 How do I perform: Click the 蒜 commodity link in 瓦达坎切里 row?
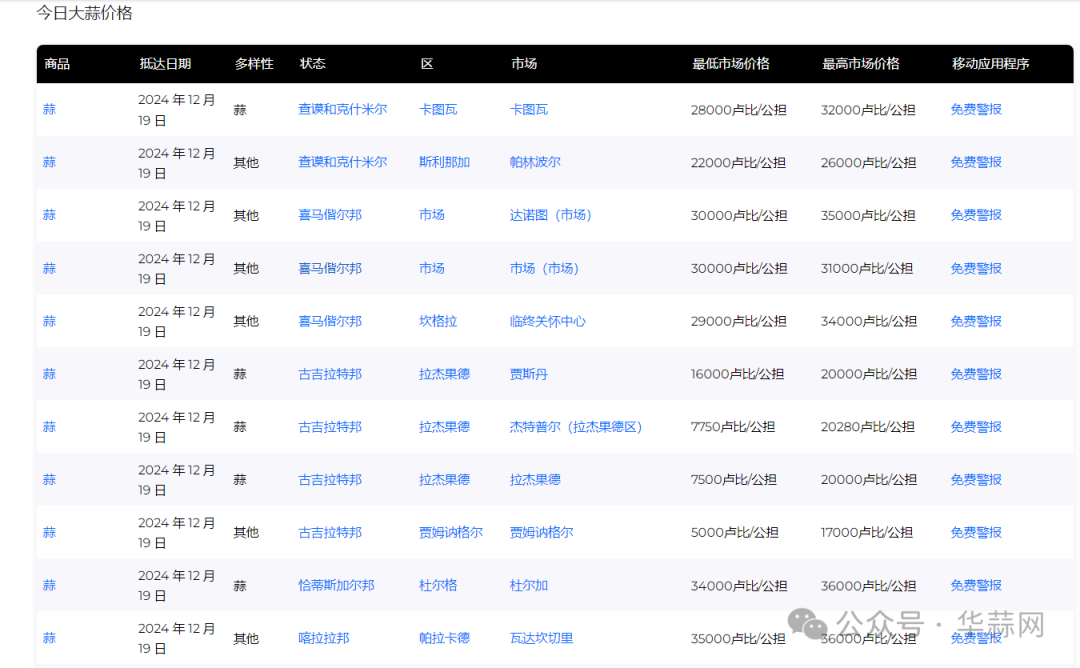pyautogui.click(x=49, y=638)
